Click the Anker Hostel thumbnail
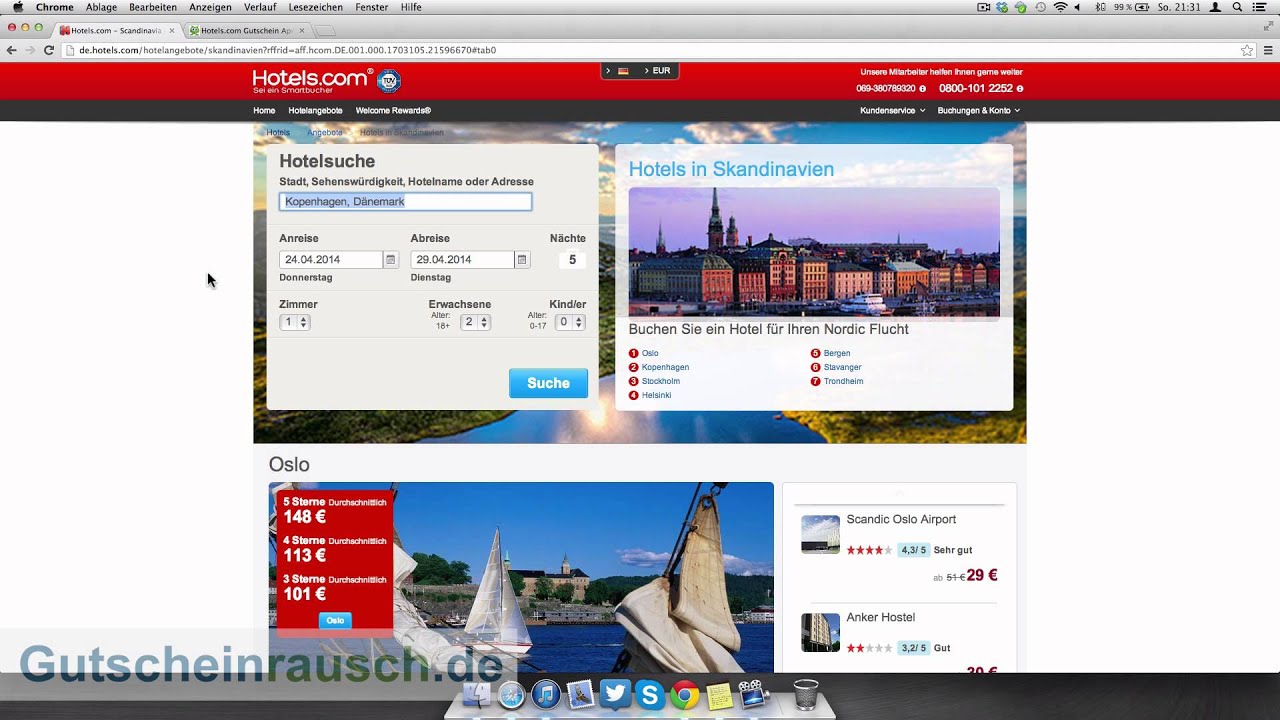Viewport: 1280px width, 720px height. pos(820,632)
